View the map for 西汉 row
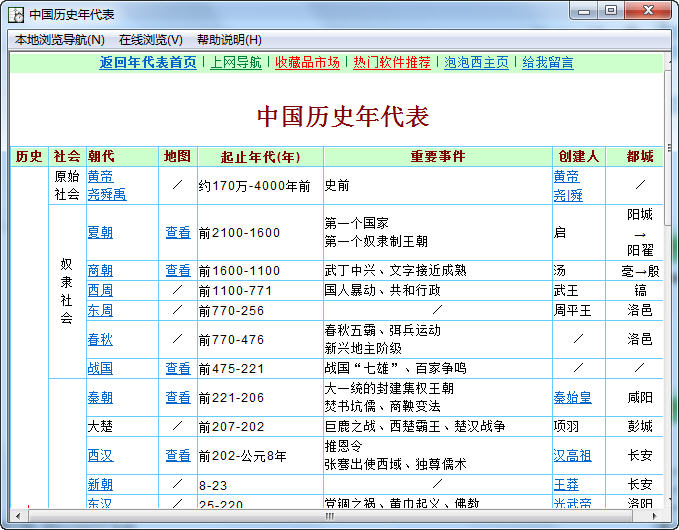The image size is (679, 530). pyautogui.click(x=178, y=456)
